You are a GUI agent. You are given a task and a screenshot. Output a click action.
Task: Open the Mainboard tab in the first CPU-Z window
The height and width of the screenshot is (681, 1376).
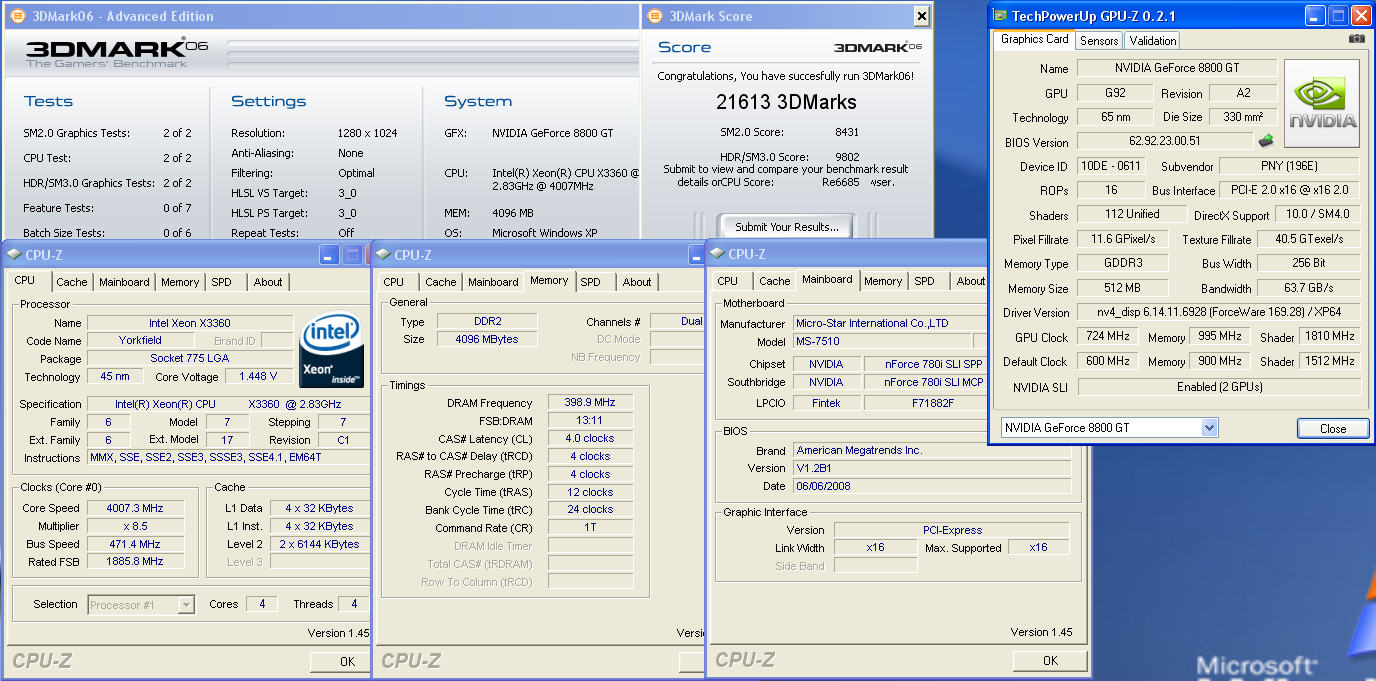click(124, 282)
